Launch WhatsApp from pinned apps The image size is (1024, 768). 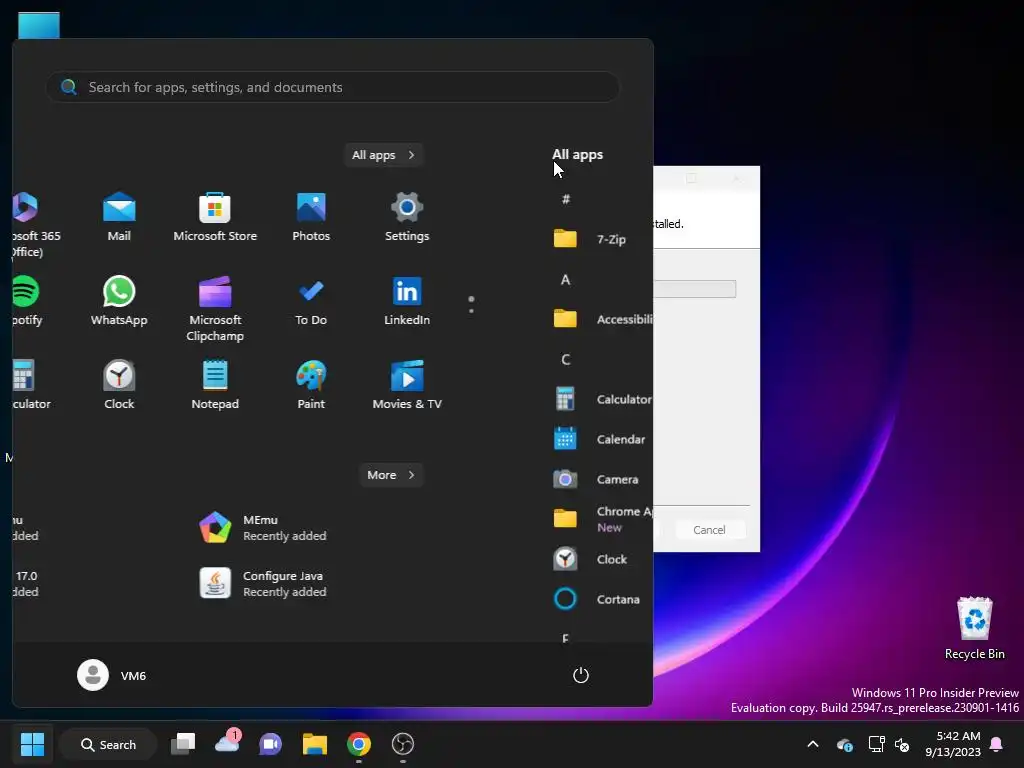pyautogui.click(x=119, y=301)
